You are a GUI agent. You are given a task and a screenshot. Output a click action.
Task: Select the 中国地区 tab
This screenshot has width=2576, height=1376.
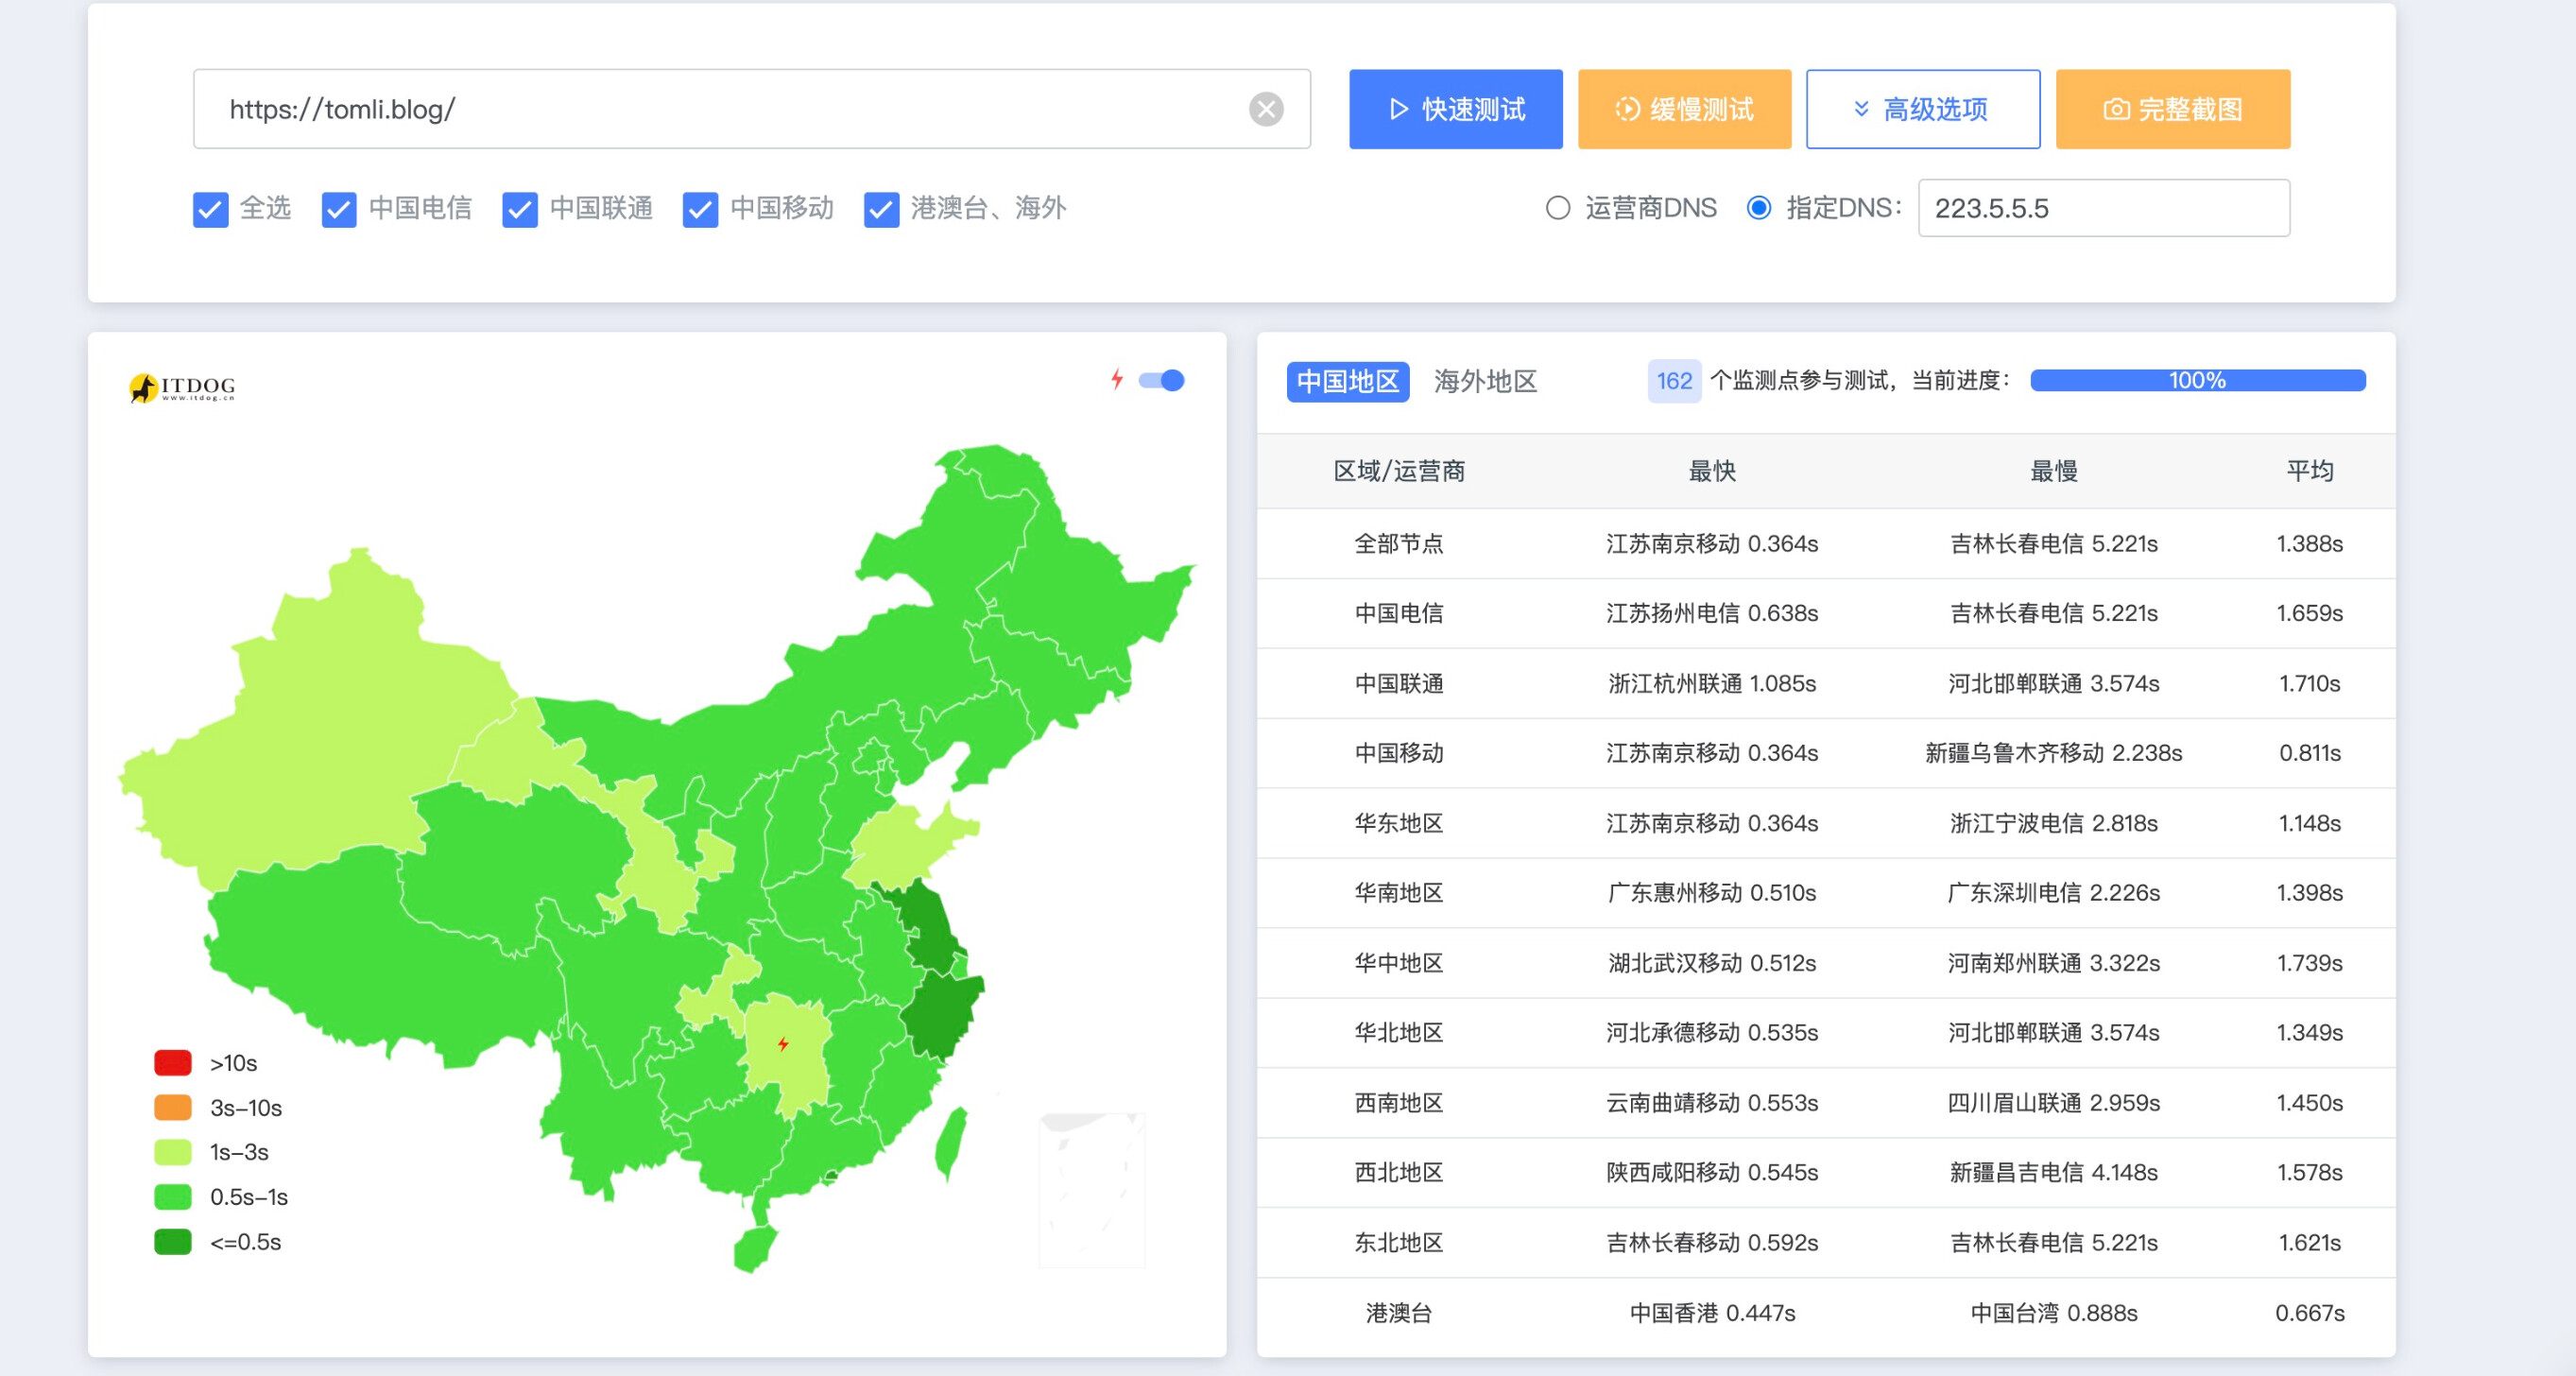click(x=1347, y=381)
